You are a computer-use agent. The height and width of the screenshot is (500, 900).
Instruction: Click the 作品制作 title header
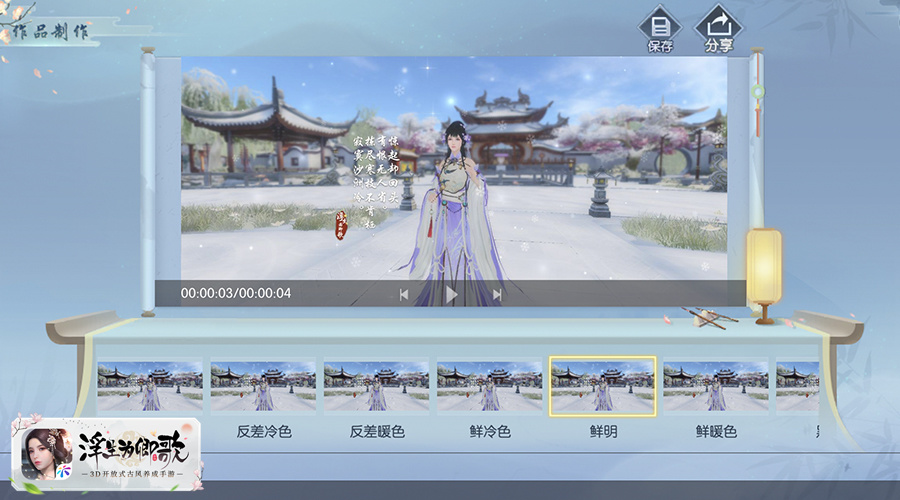[51, 32]
